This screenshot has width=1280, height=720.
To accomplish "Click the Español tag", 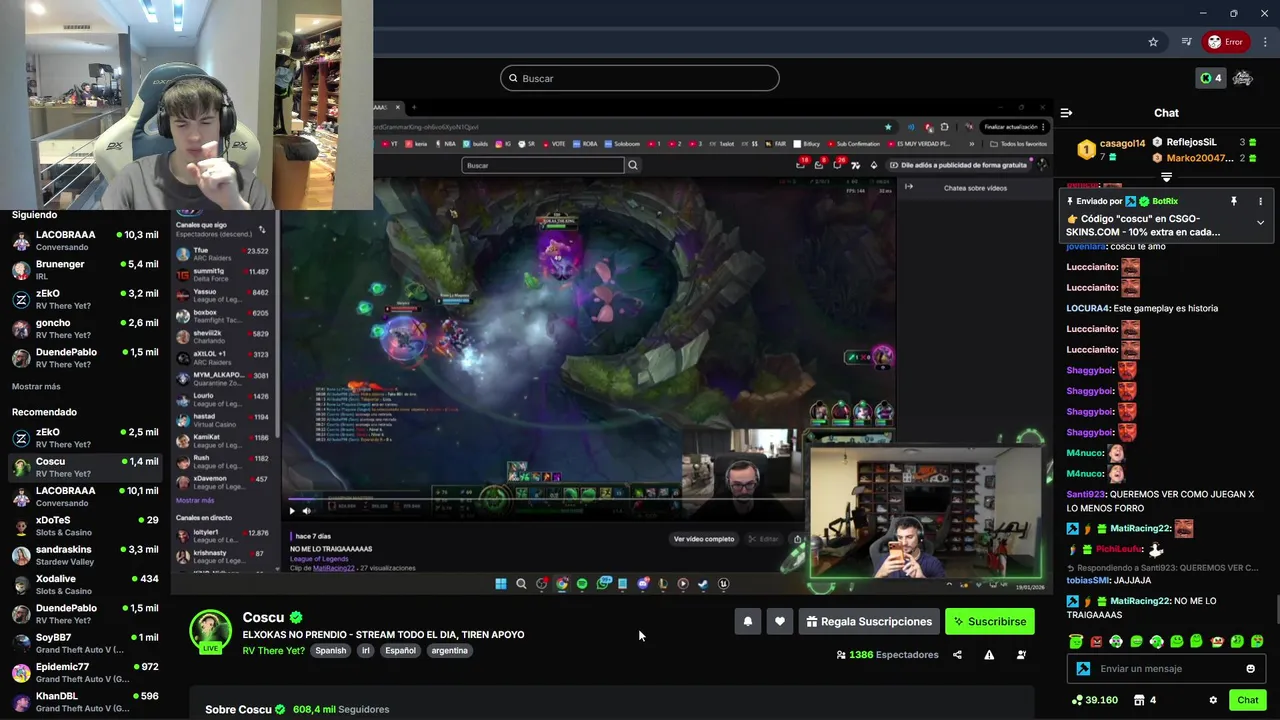I will [x=401, y=651].
